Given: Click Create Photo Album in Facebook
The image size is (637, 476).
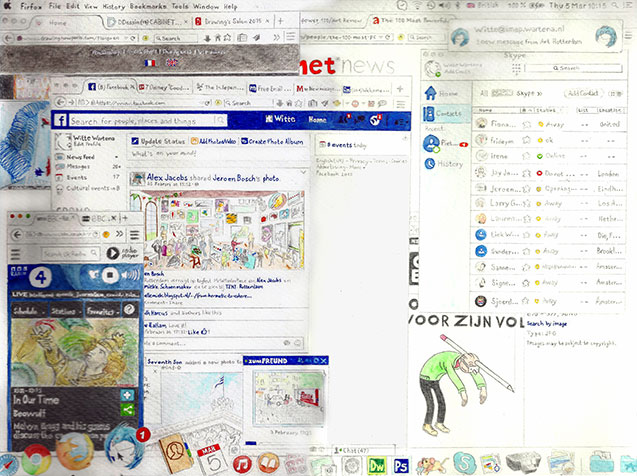Looking at the screenshot, I should pyautogui.click(x=272, y=141).
